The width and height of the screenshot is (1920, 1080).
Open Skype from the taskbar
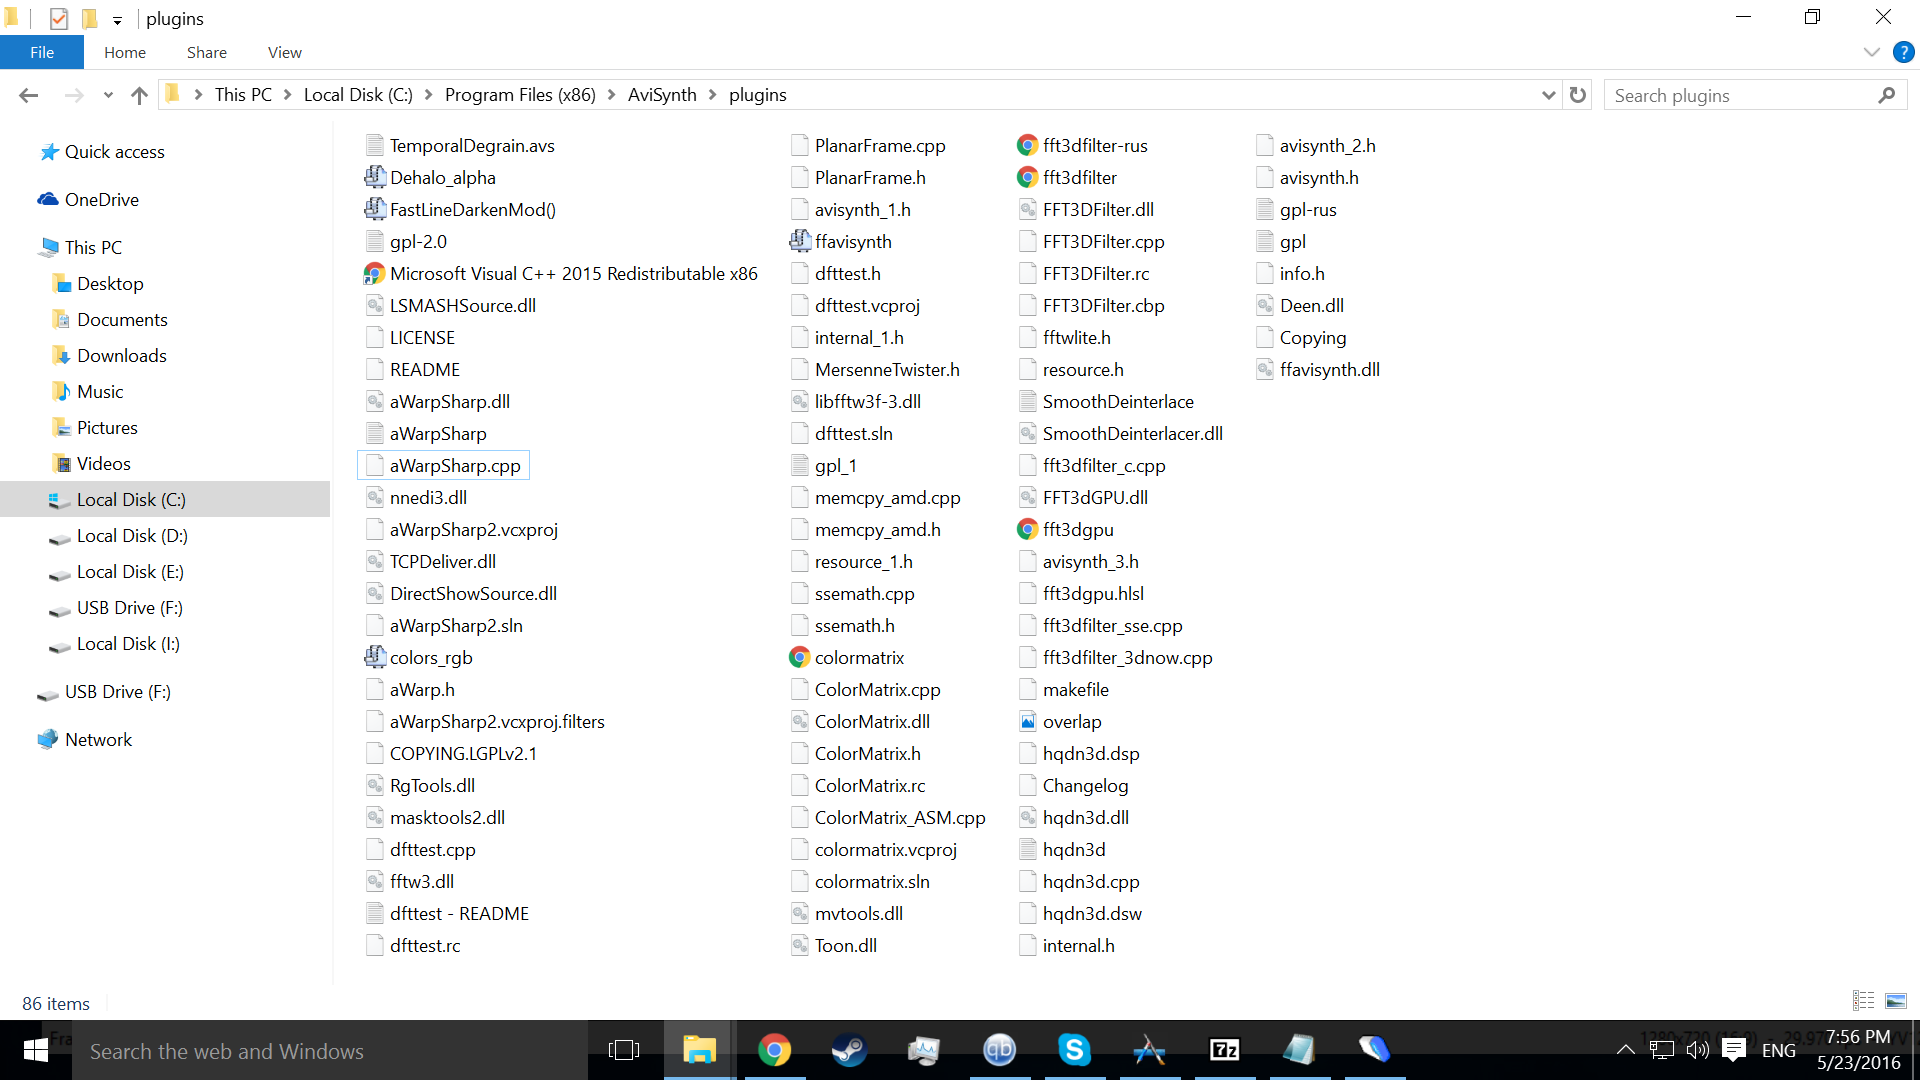pos(1074,1050)
